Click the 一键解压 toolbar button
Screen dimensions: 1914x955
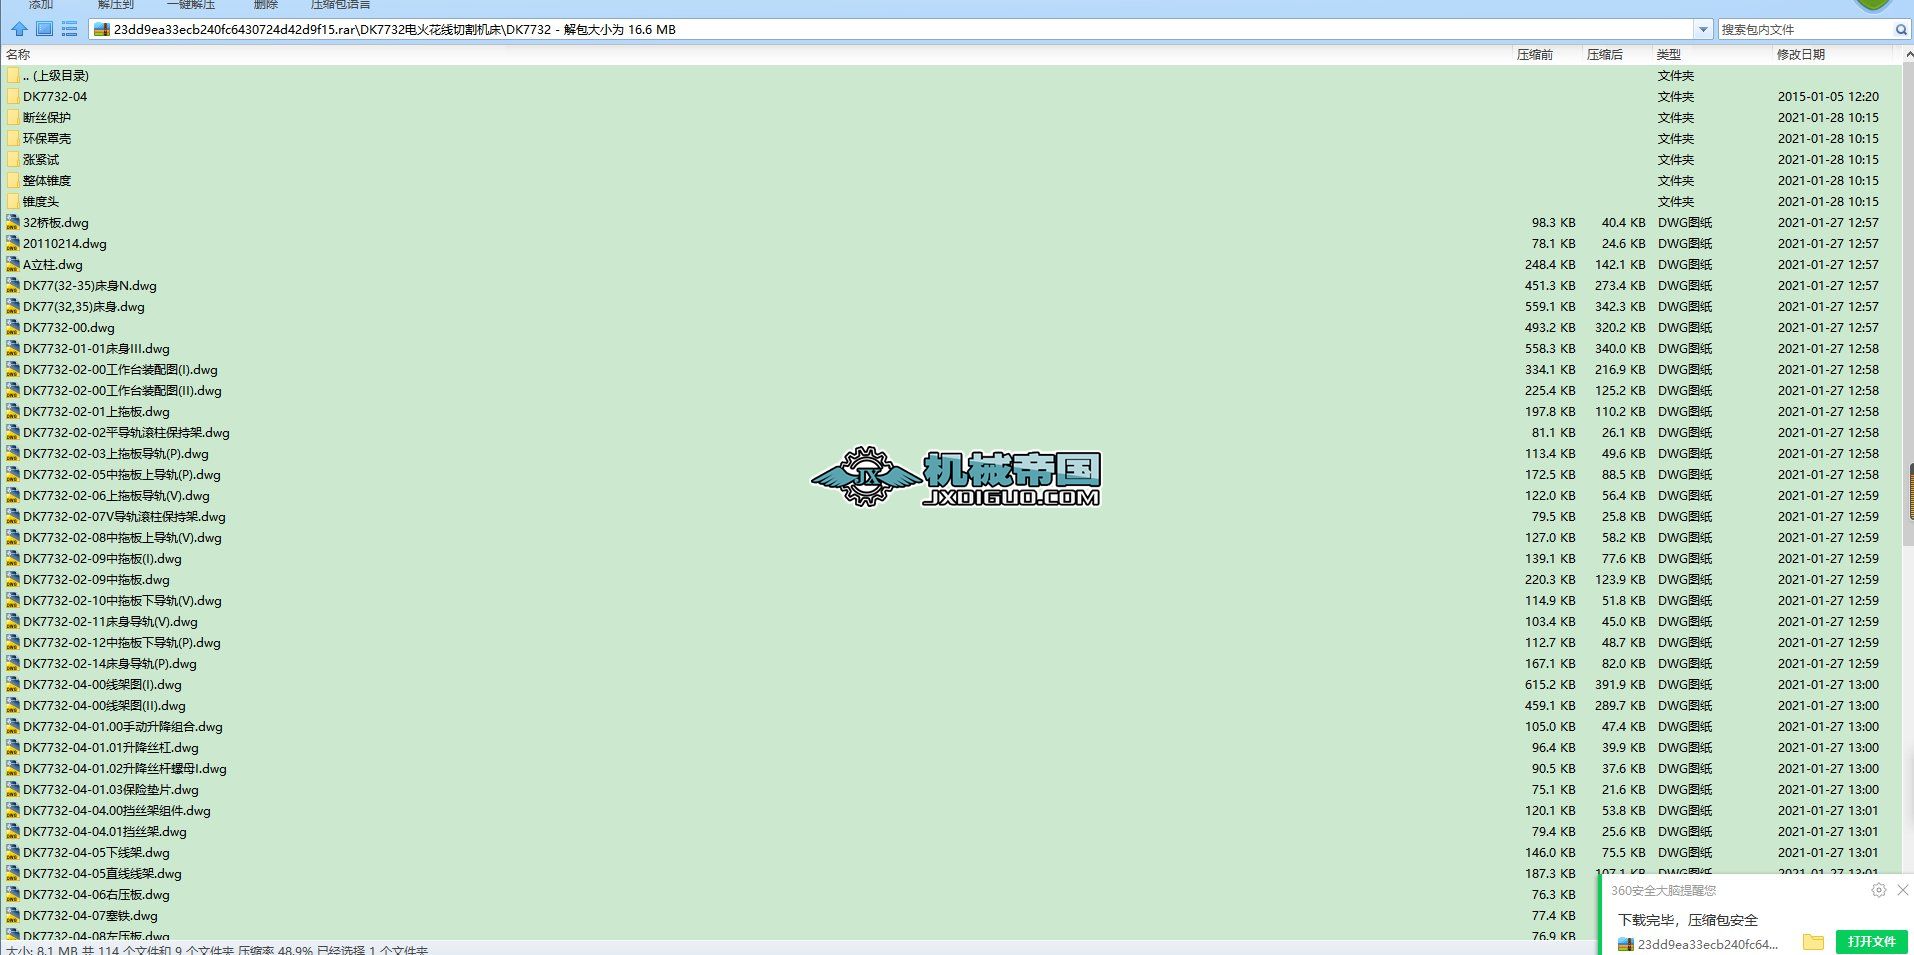191,5
